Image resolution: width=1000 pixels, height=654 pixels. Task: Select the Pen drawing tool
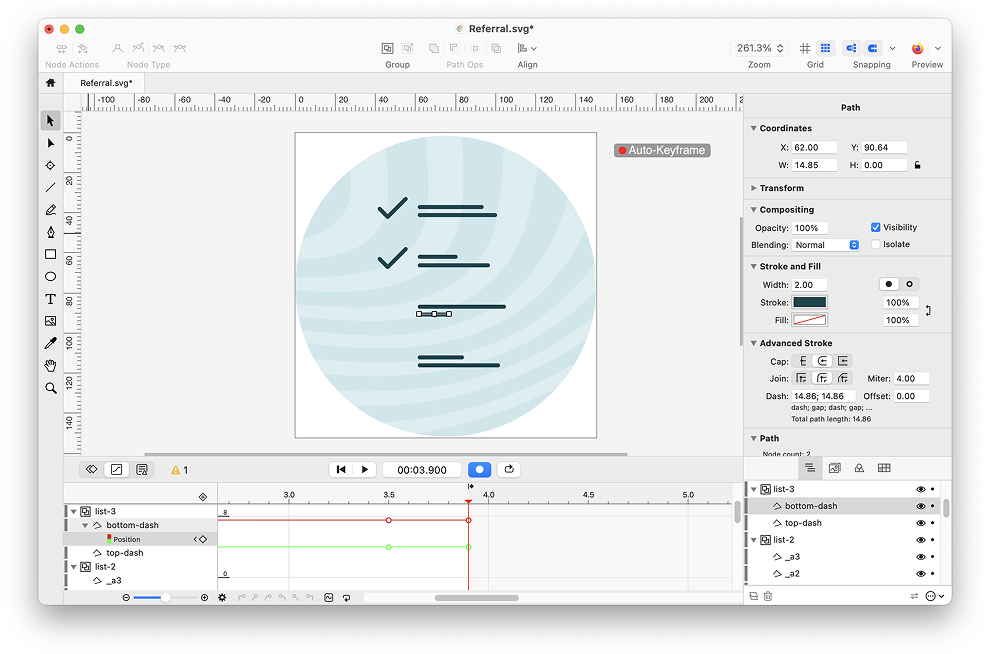50,232
